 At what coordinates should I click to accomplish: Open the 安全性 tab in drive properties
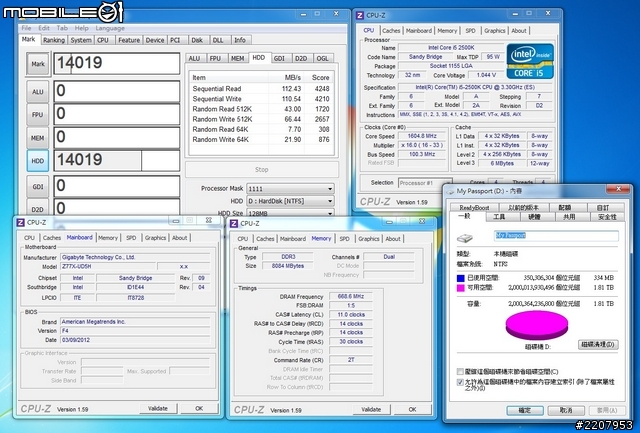tap(607, 217)
